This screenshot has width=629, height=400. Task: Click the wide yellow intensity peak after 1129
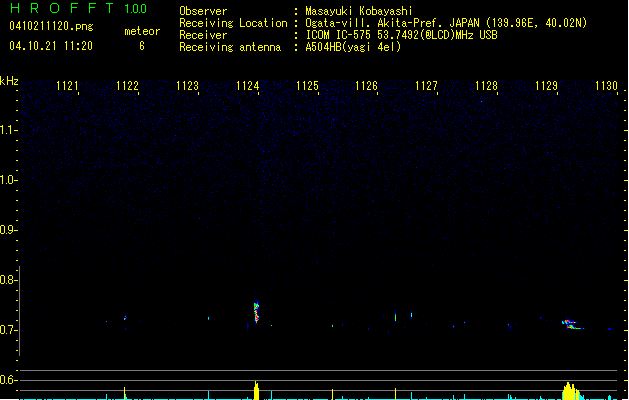coord(571,391)
